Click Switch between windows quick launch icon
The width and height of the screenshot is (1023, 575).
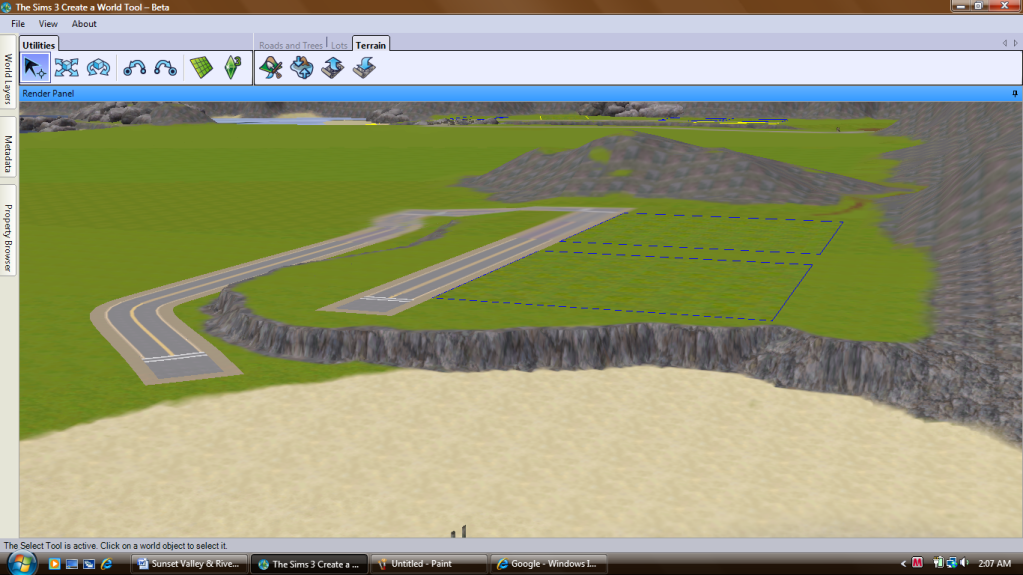pos(89,564)
